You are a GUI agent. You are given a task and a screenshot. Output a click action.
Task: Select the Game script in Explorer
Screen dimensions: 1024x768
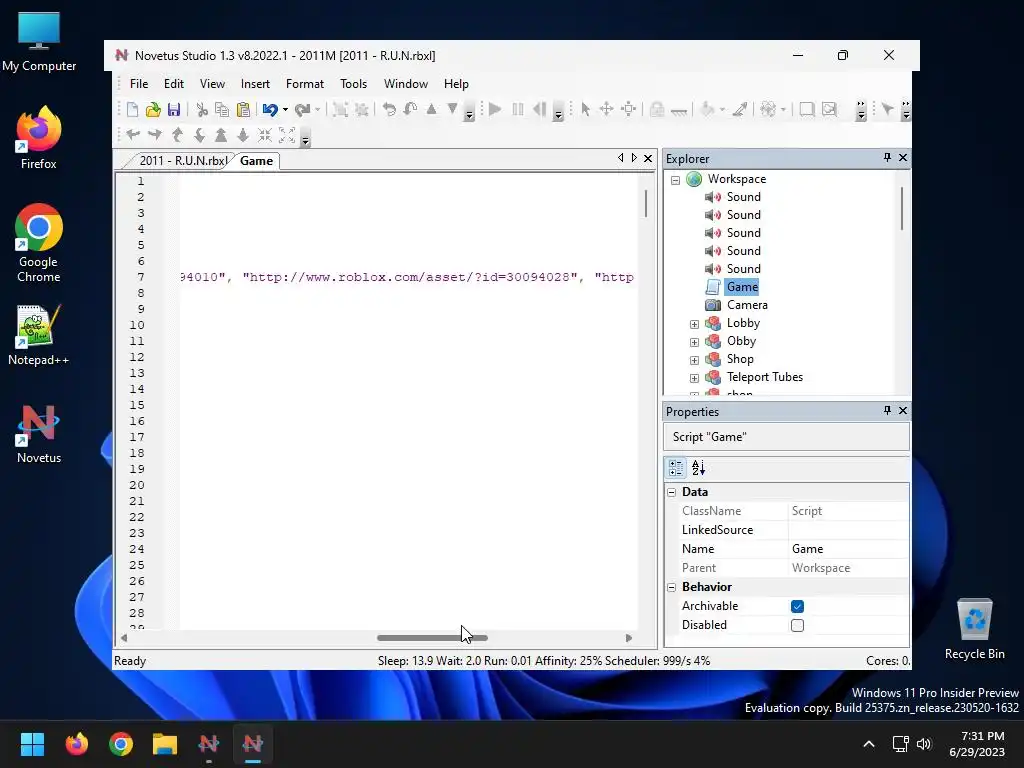(743, 287)
